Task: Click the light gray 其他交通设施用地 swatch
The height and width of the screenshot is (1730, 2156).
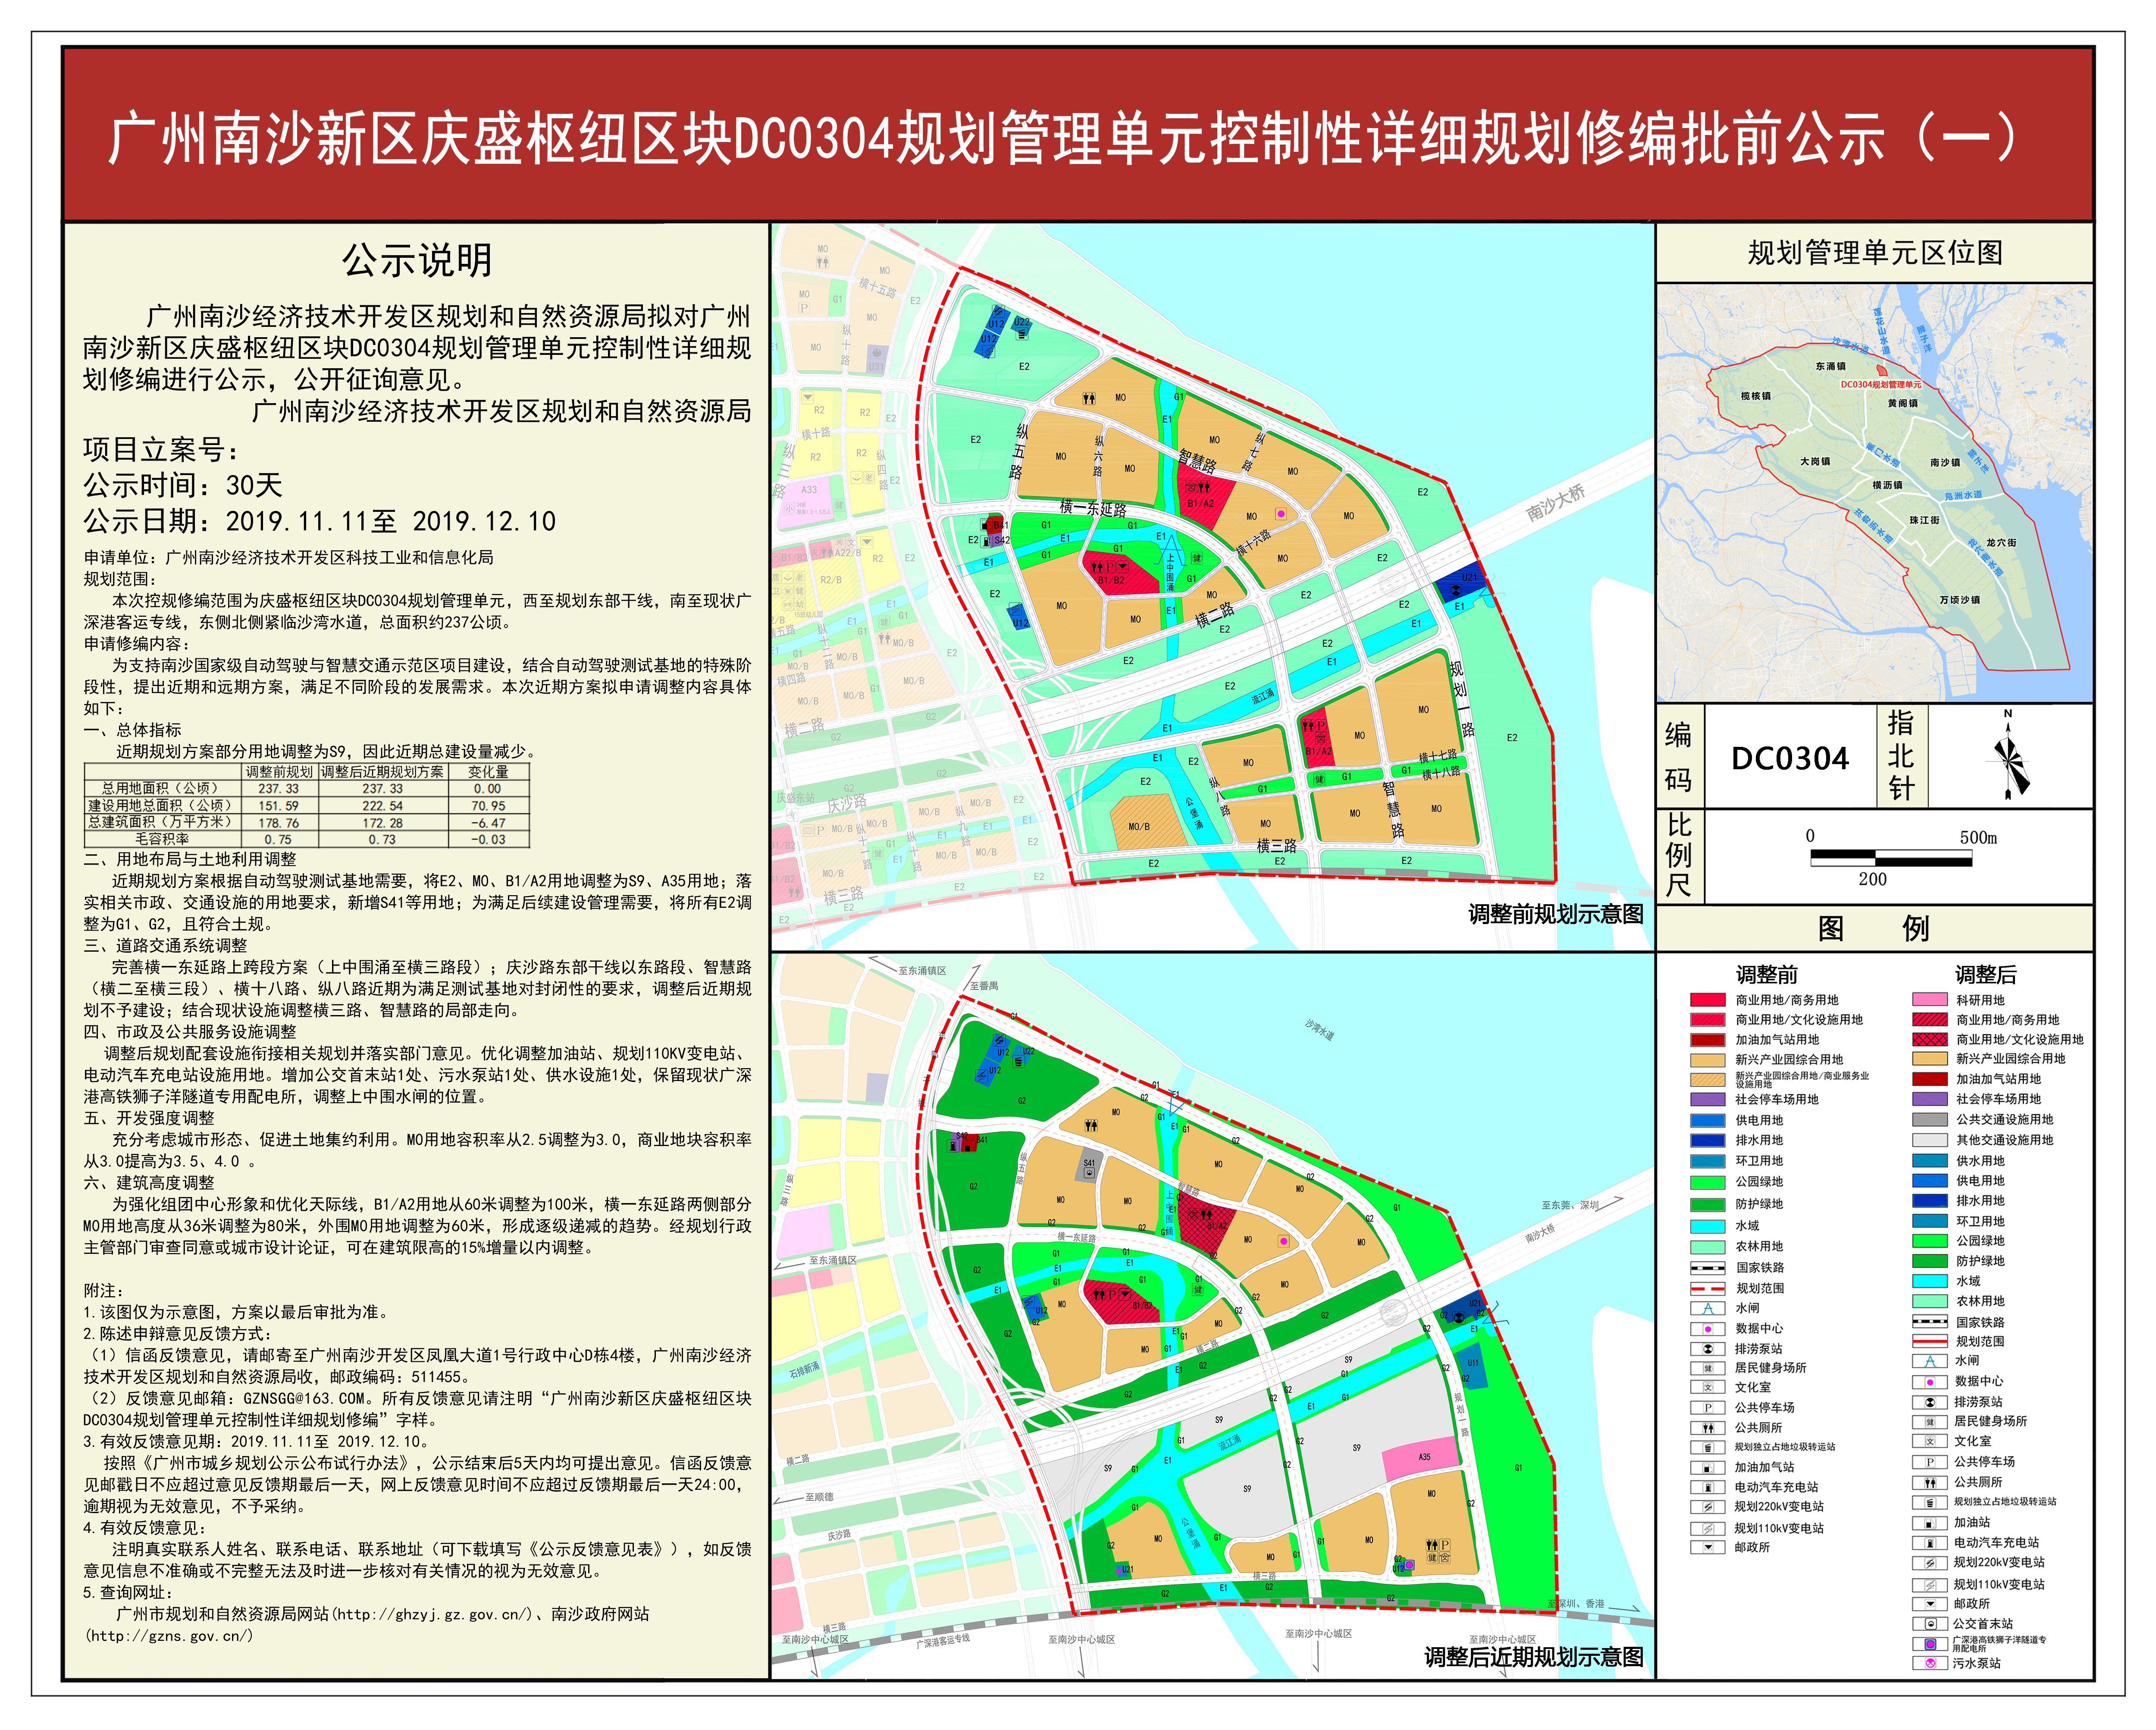Action: 1929,1140
